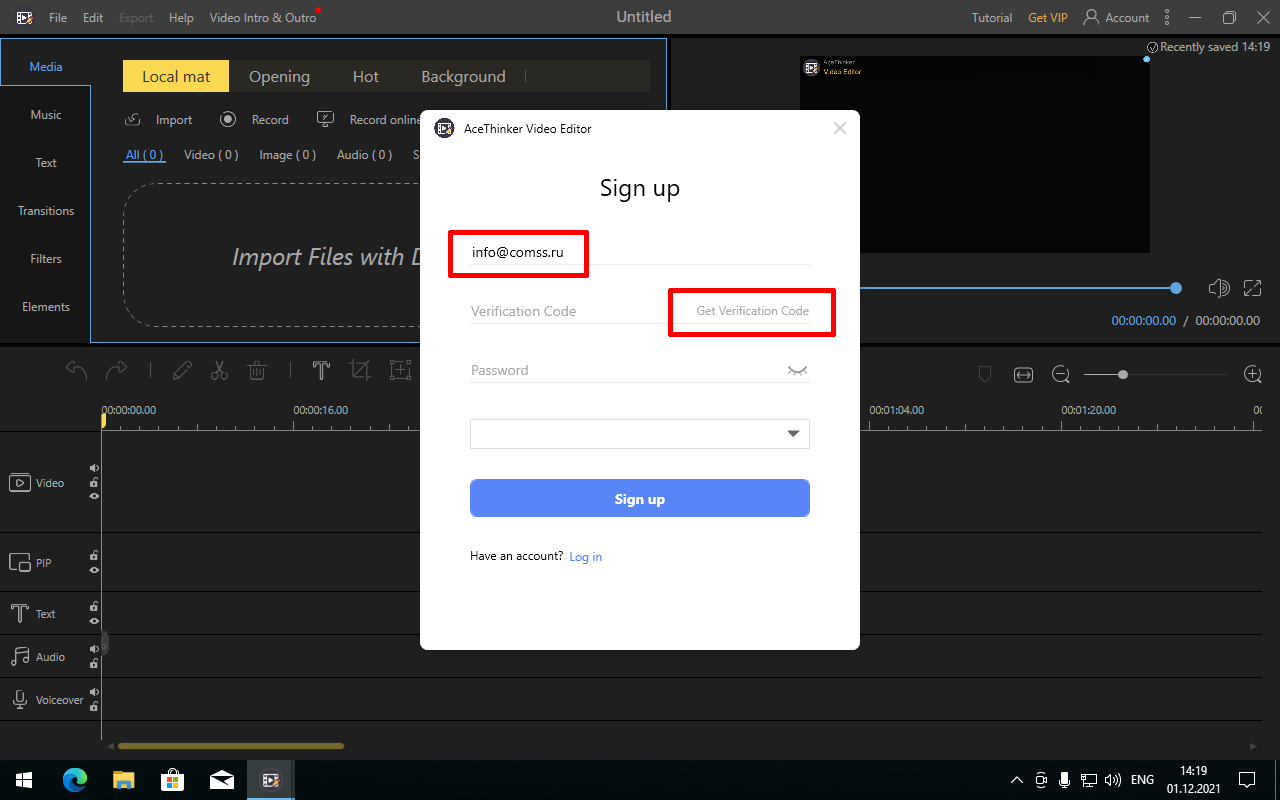Hide the PIP track with eye icon

point(94,570)
